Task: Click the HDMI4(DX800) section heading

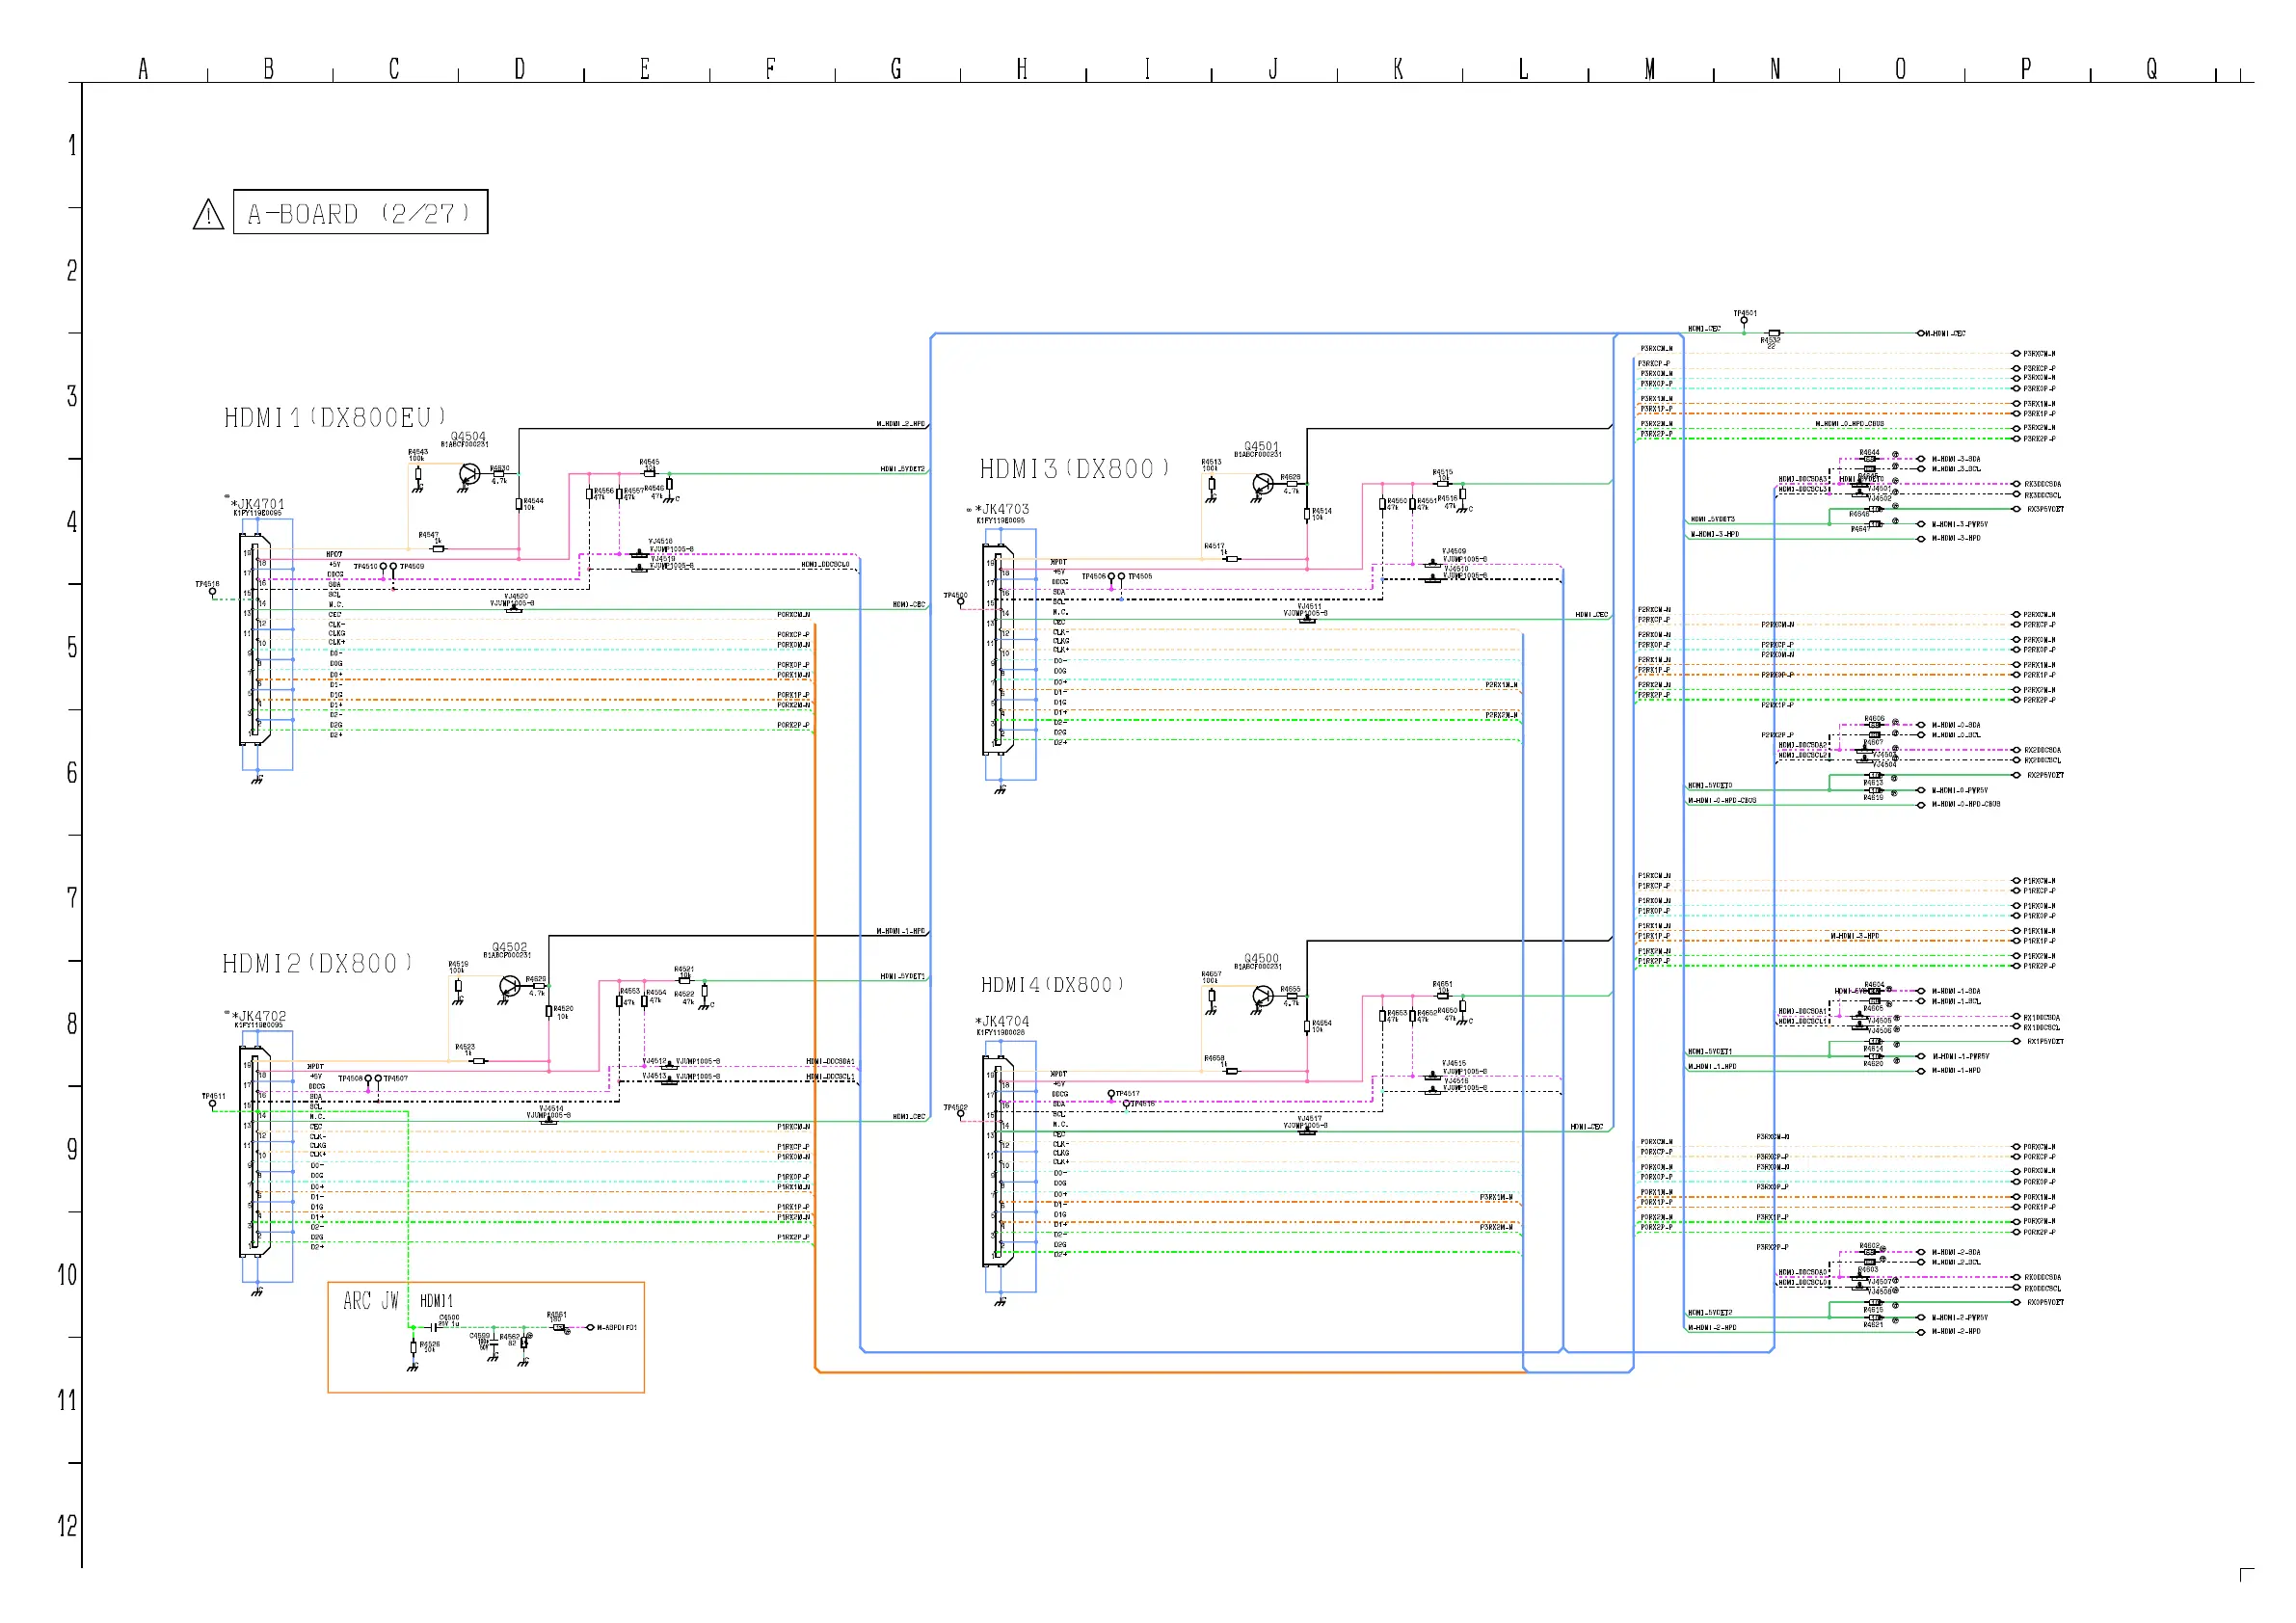Action: [x=1052, y=985]
